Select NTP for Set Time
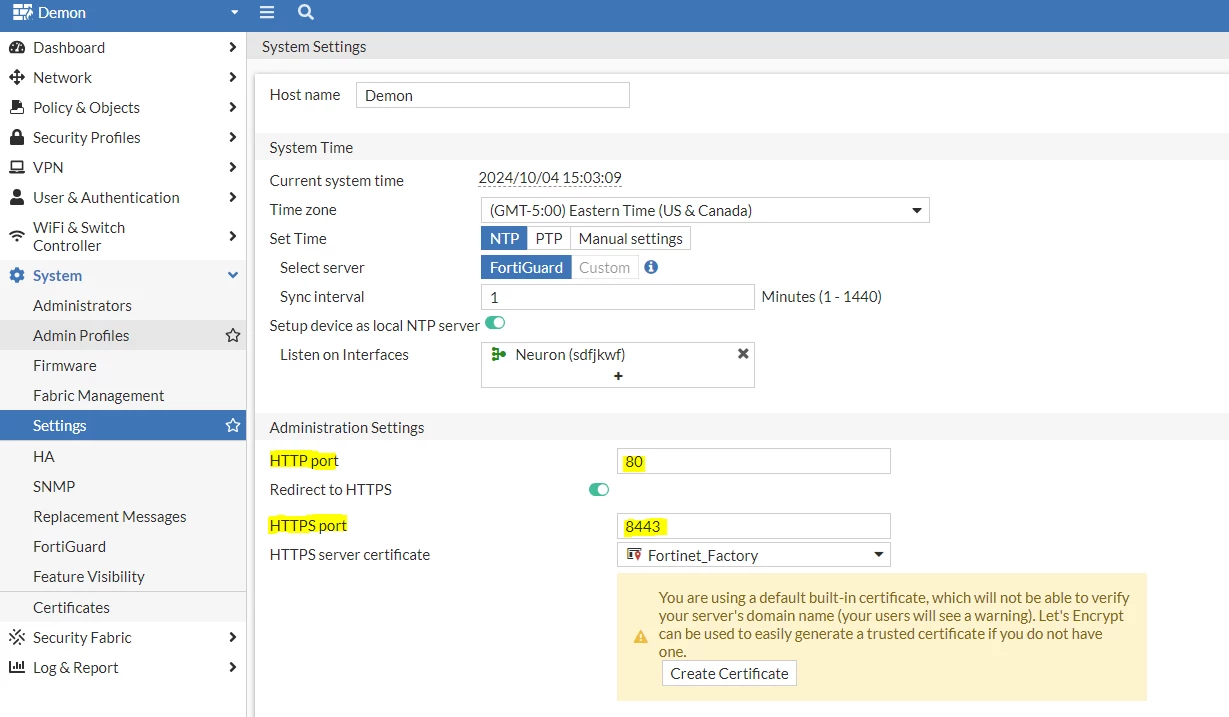 (504, 238)
